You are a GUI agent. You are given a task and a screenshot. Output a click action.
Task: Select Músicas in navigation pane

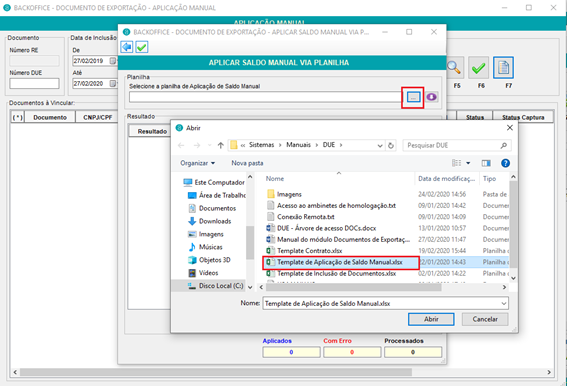click(205, 247)
